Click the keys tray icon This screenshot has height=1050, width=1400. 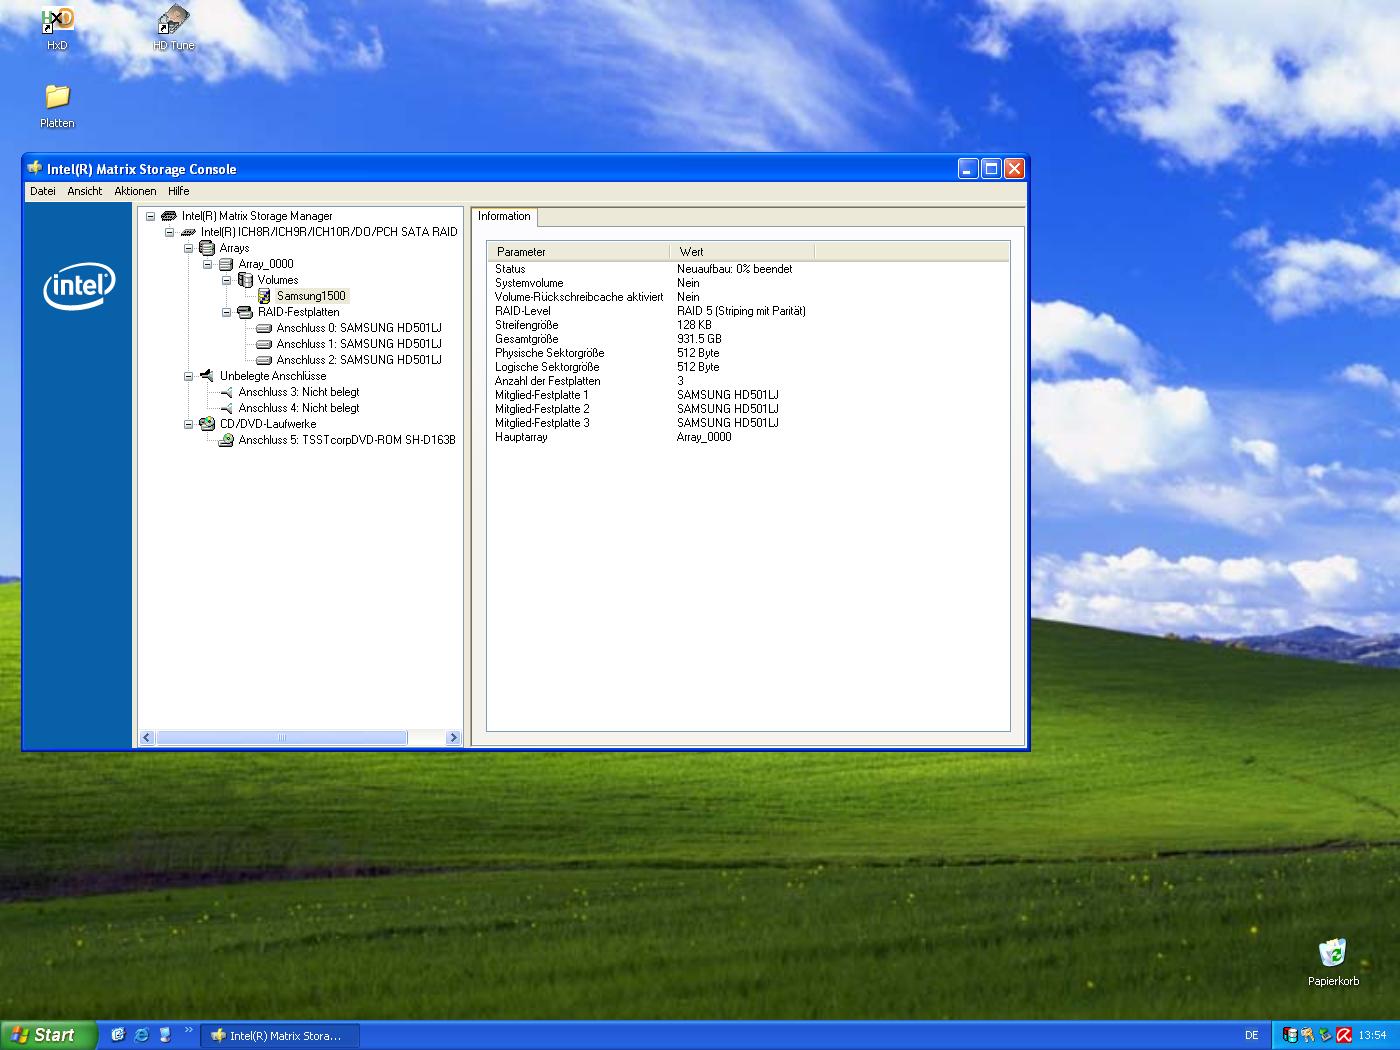[1308, 1035]
